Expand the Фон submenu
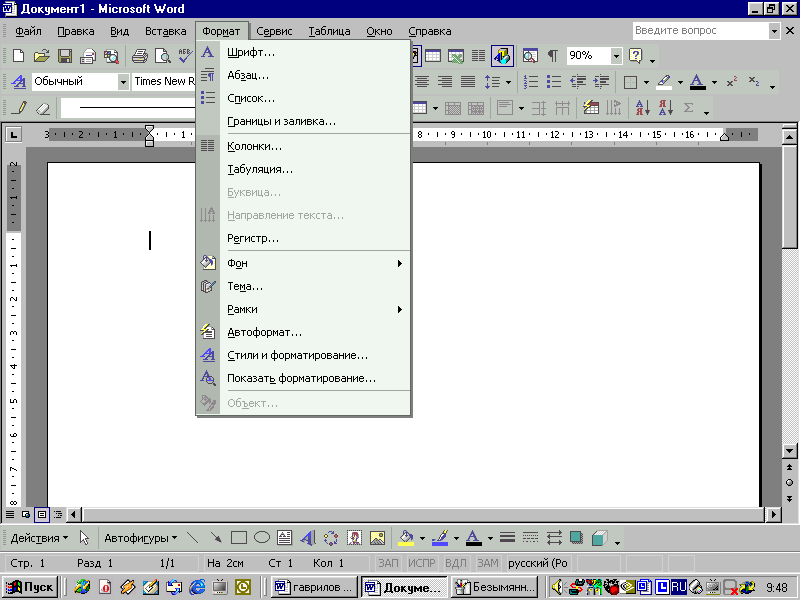 coord(315,263)
